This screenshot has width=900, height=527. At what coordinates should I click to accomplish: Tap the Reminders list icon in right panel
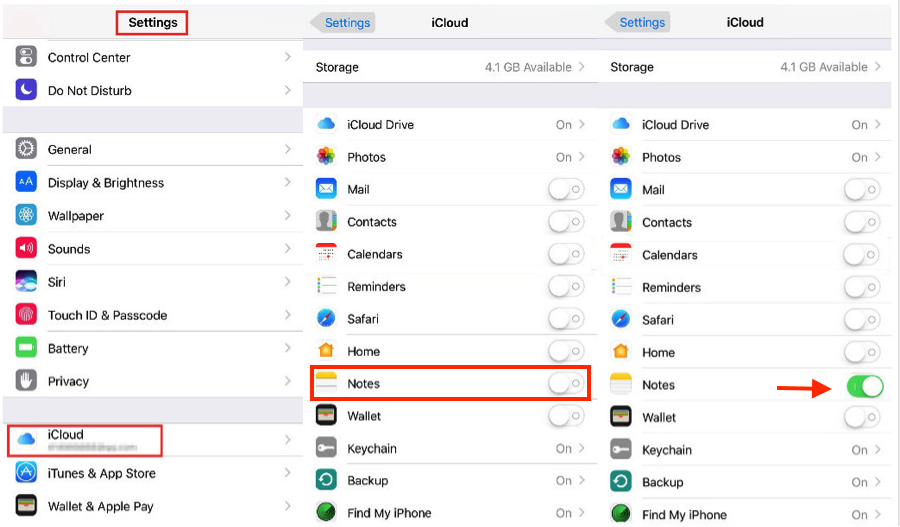click(620, 286)
